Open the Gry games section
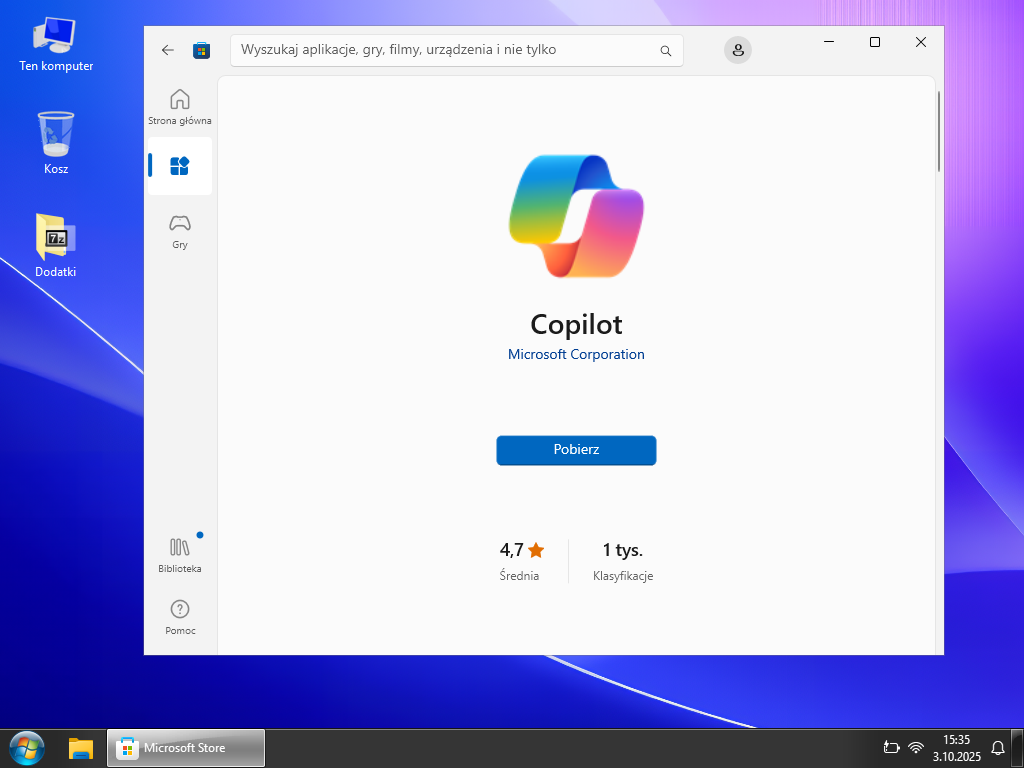The width and height of the screenshot is (1024, 768). (180, 230)
